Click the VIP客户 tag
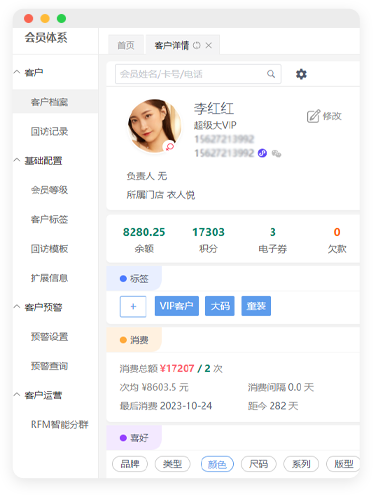Screen dimensions: 373x495 point(177,306)
